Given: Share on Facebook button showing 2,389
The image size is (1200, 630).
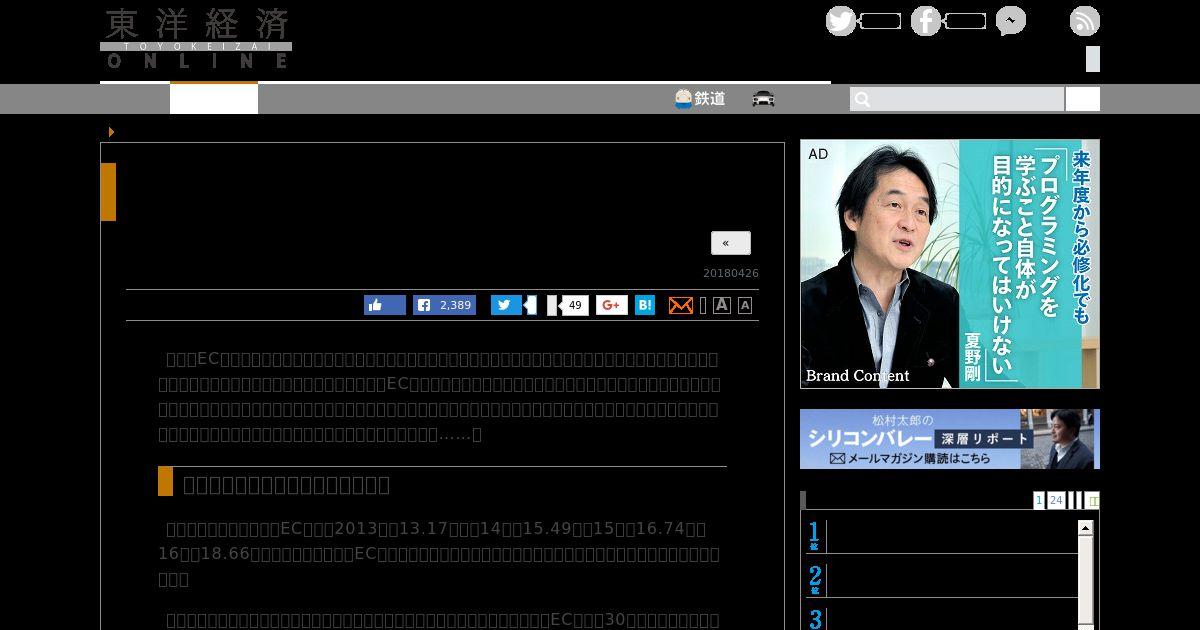Looking at the screenshot, I should [x=445, y=305].
